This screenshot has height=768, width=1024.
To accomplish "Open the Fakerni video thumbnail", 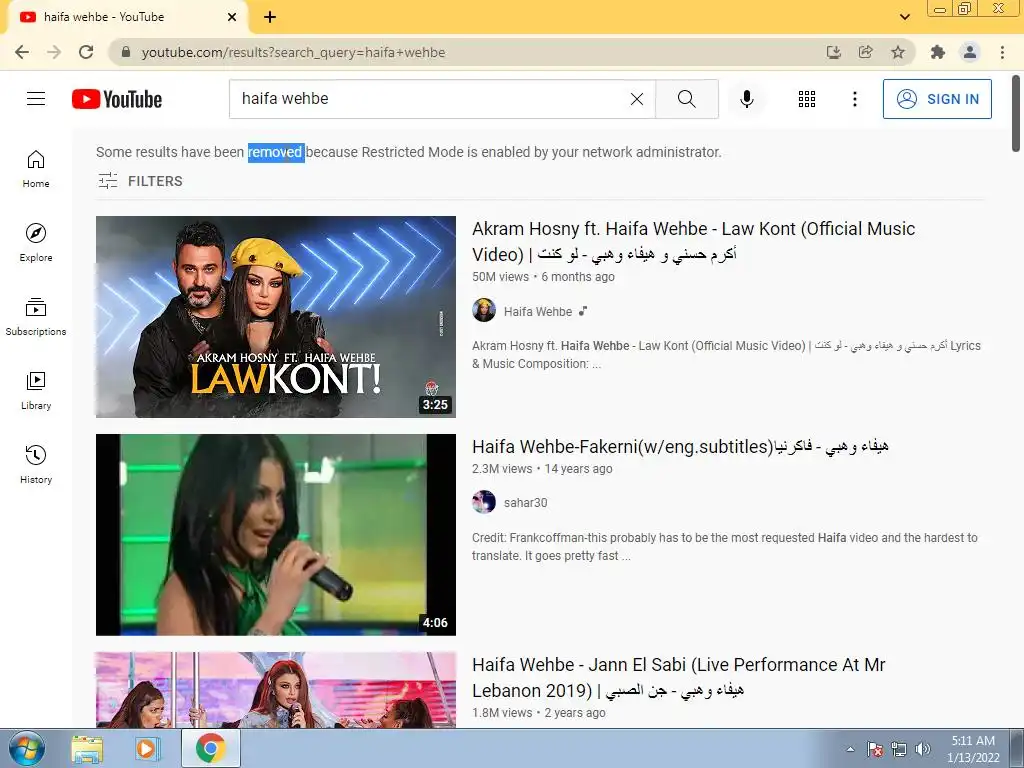I will (x=276, y=535).
